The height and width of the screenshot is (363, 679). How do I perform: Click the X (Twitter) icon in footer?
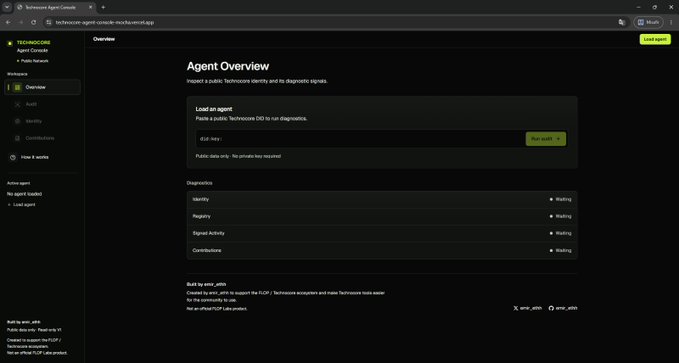coord(515,308)
